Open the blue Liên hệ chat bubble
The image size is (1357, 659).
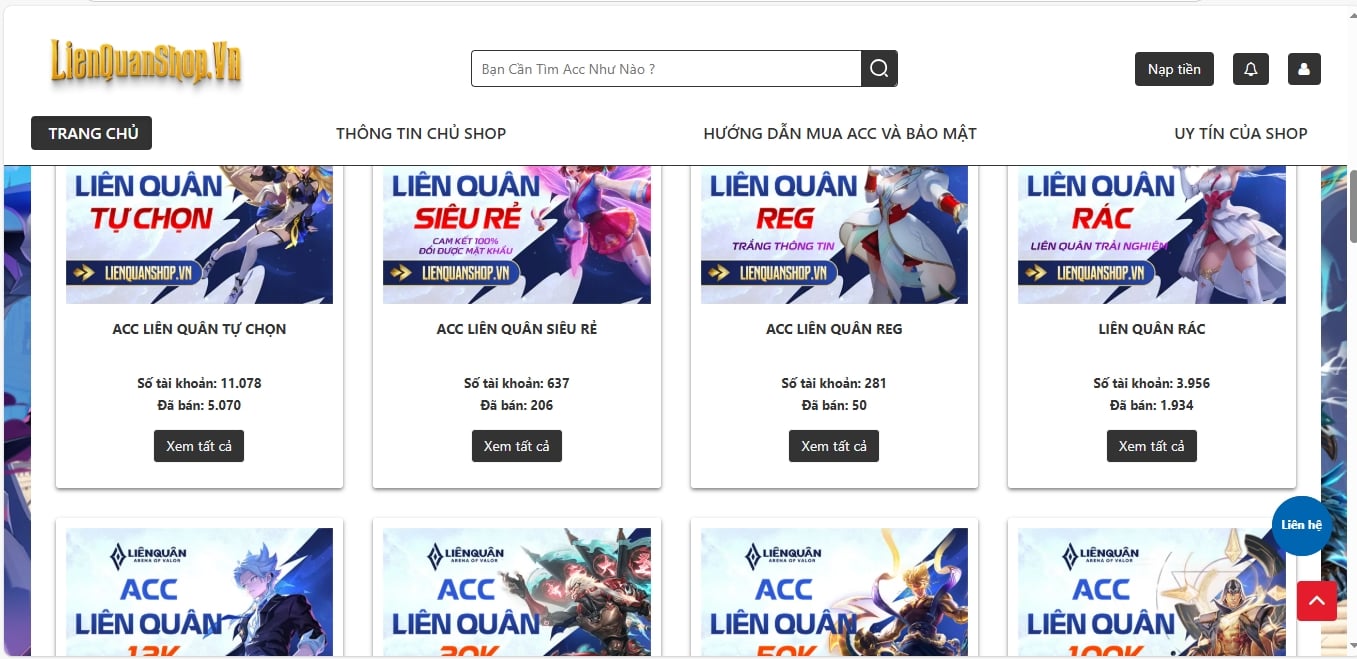pyautogui.click(x=1301, y=525)
